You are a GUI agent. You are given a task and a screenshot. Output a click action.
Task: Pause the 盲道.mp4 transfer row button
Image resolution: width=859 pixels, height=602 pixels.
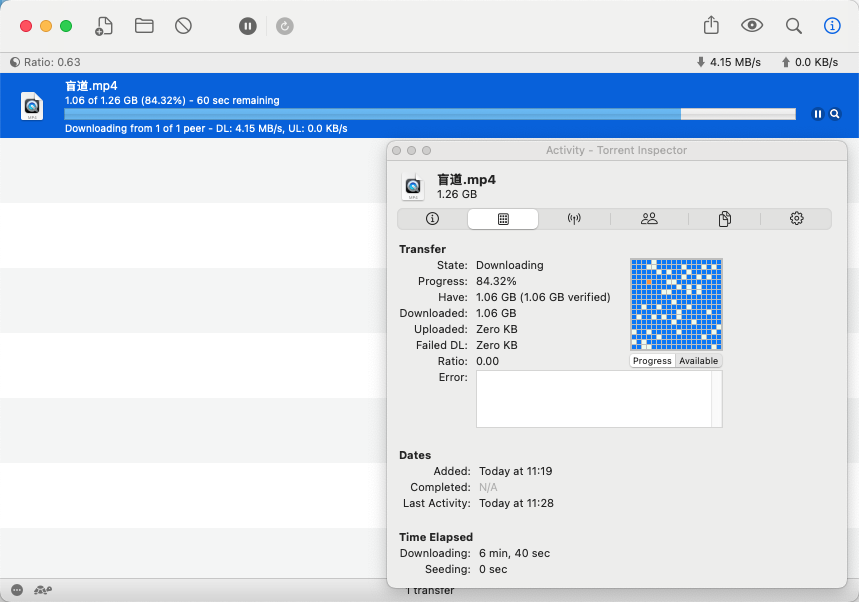click(x=818, y=114)
